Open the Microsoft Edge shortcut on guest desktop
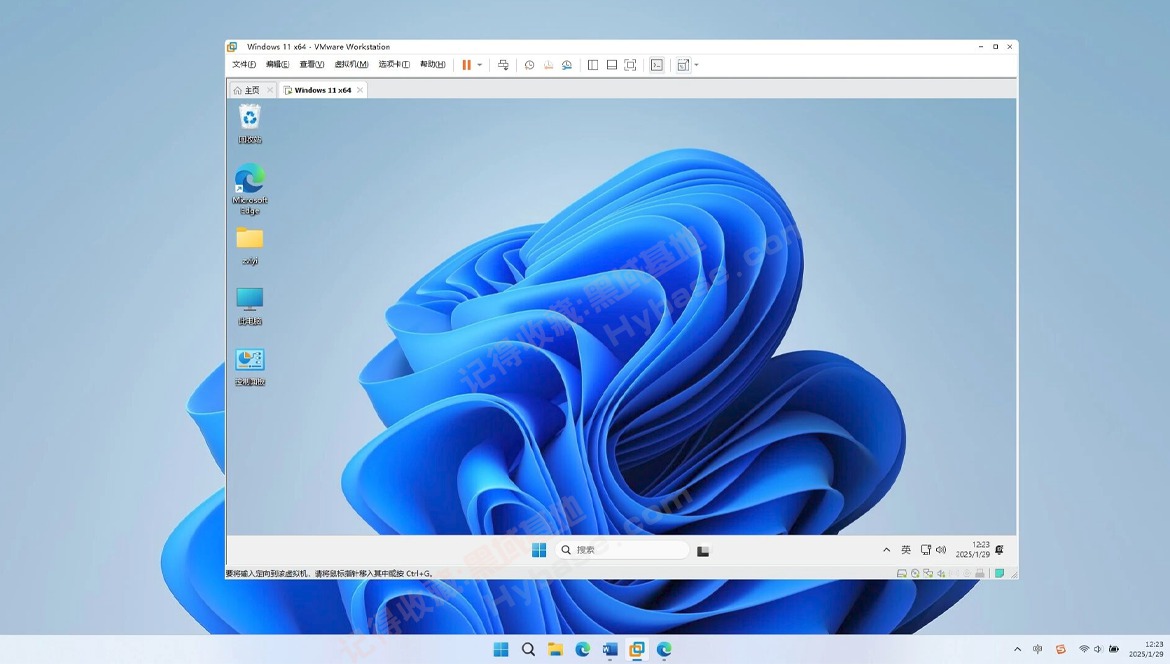The width and height of the screenshot is (1170, 664). coord(250,180)
